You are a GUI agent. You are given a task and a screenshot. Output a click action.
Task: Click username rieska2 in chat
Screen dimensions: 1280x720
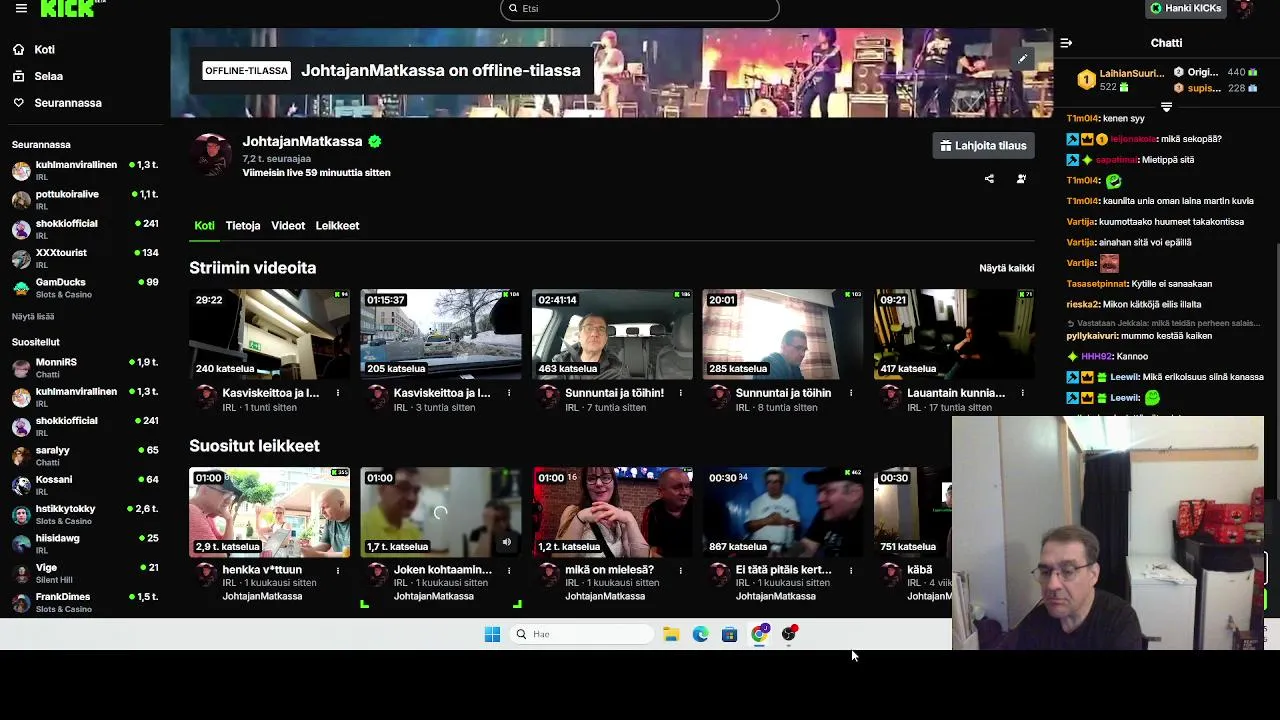(x=1082, y=305)
